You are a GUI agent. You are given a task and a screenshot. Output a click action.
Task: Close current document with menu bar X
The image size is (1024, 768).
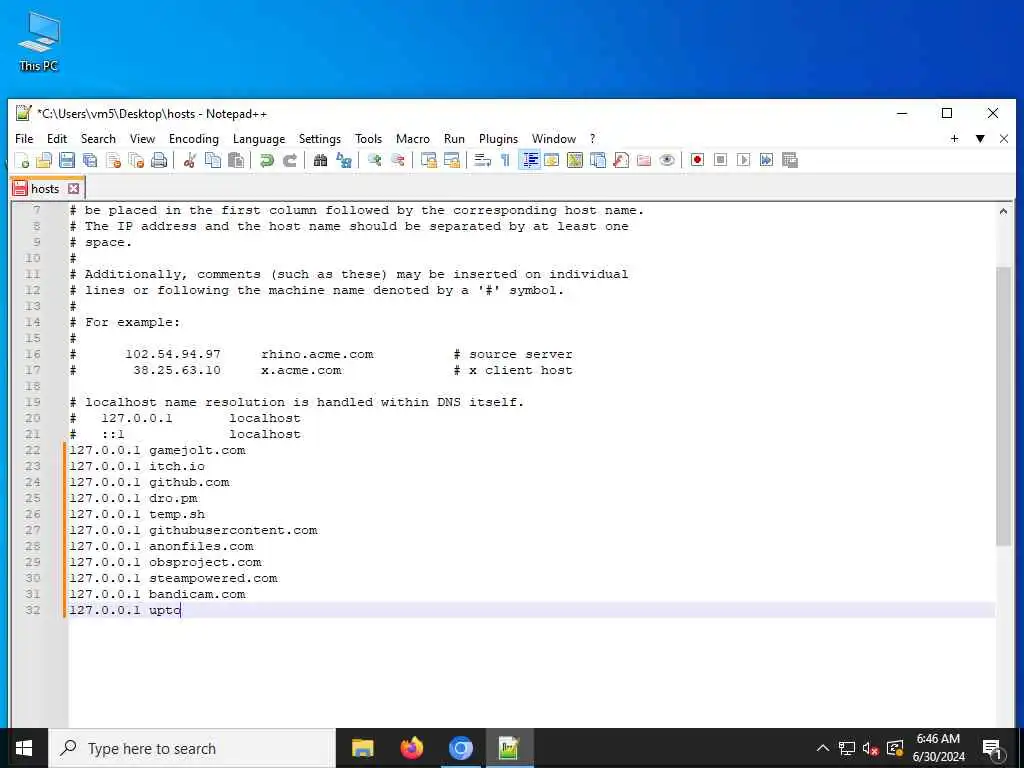click(1004, 138)
